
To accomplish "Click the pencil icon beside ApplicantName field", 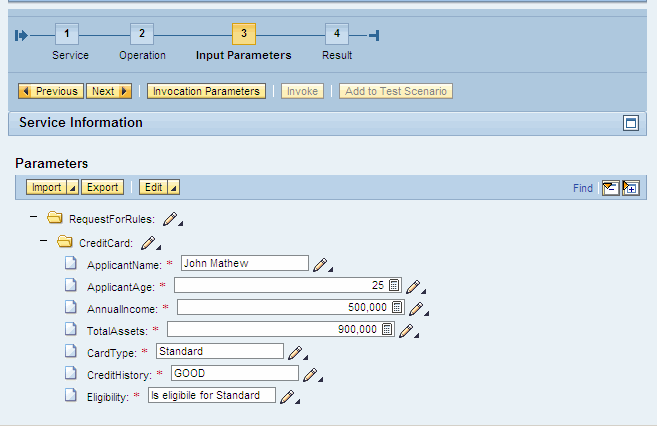I will (x=320, y=264).
